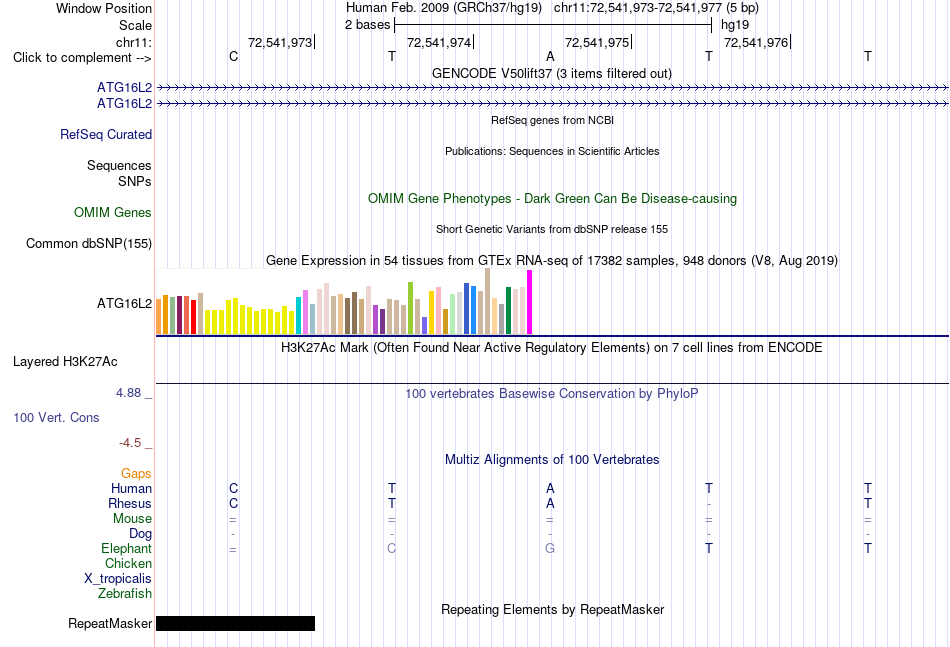The width and height of the screenshot is (950, 647).
Task: Open 'RefSeq genes from NCBI' track title
Action: pos(553,120)
